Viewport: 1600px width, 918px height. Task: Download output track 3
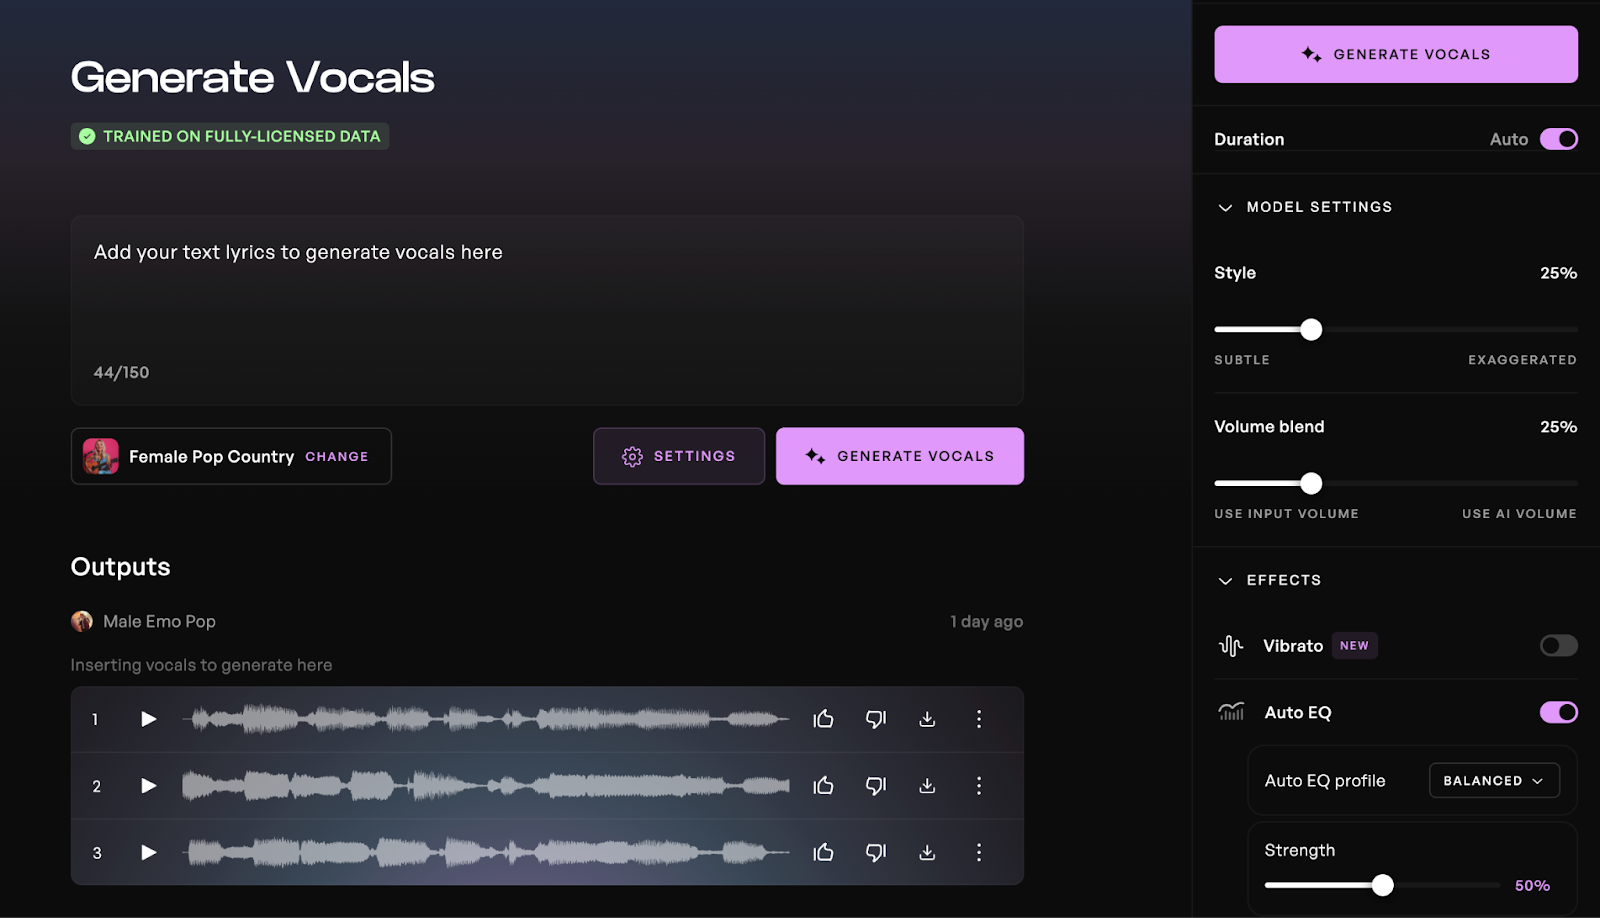pos(927,853)
